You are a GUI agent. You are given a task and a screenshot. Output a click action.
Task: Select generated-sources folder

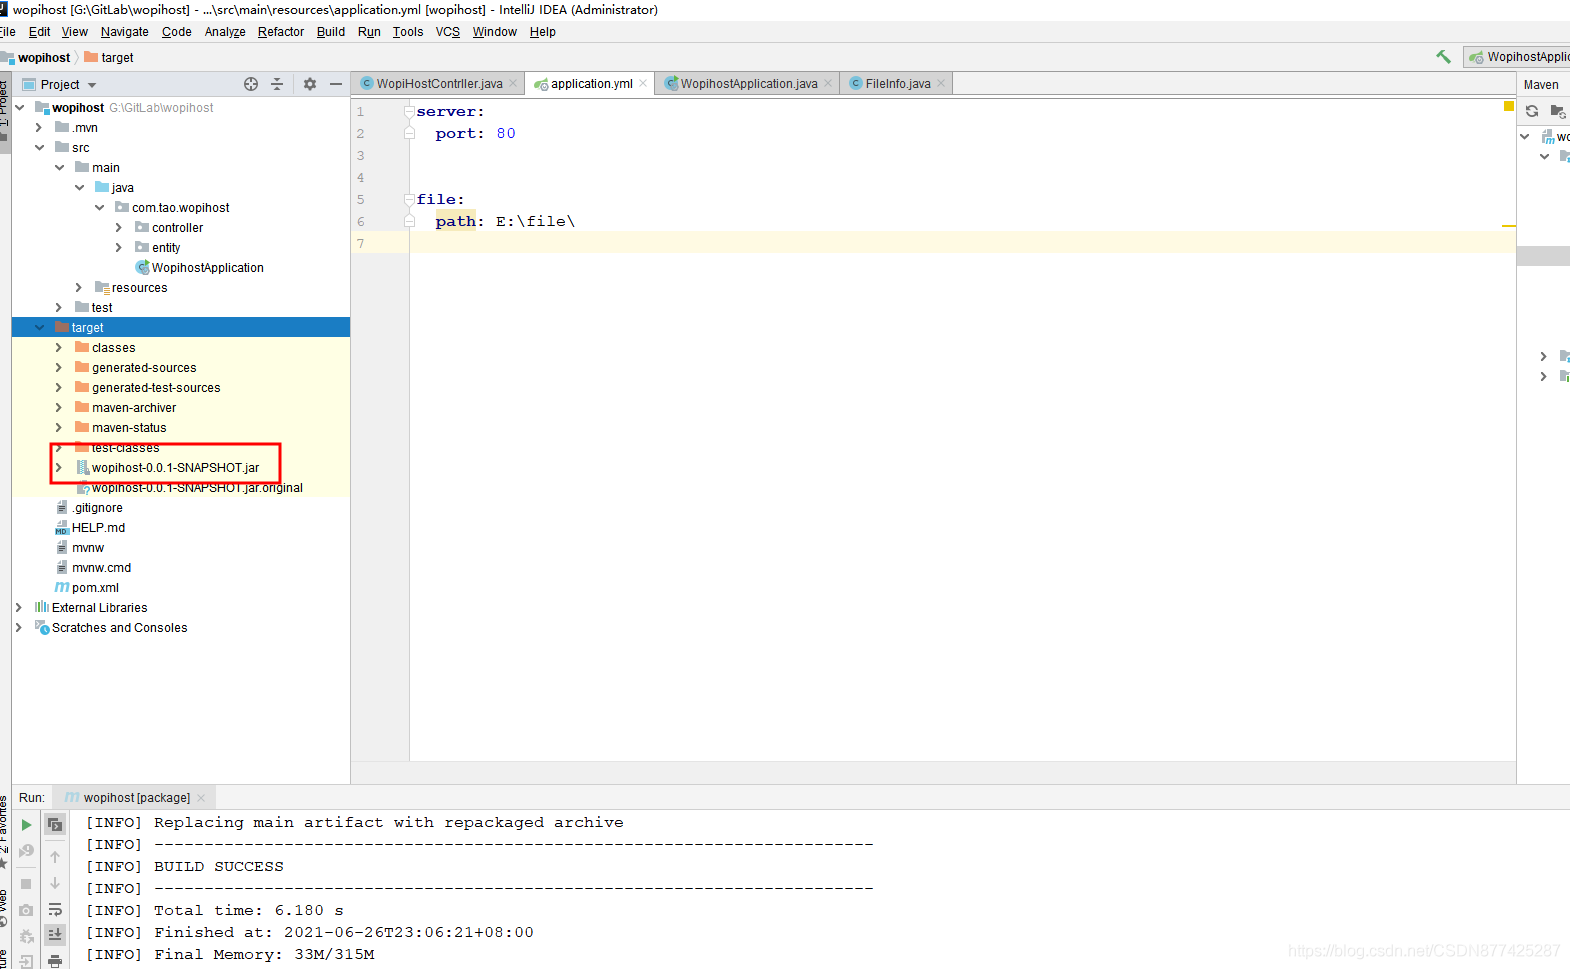pyautogui.click(x=144, y=368)
